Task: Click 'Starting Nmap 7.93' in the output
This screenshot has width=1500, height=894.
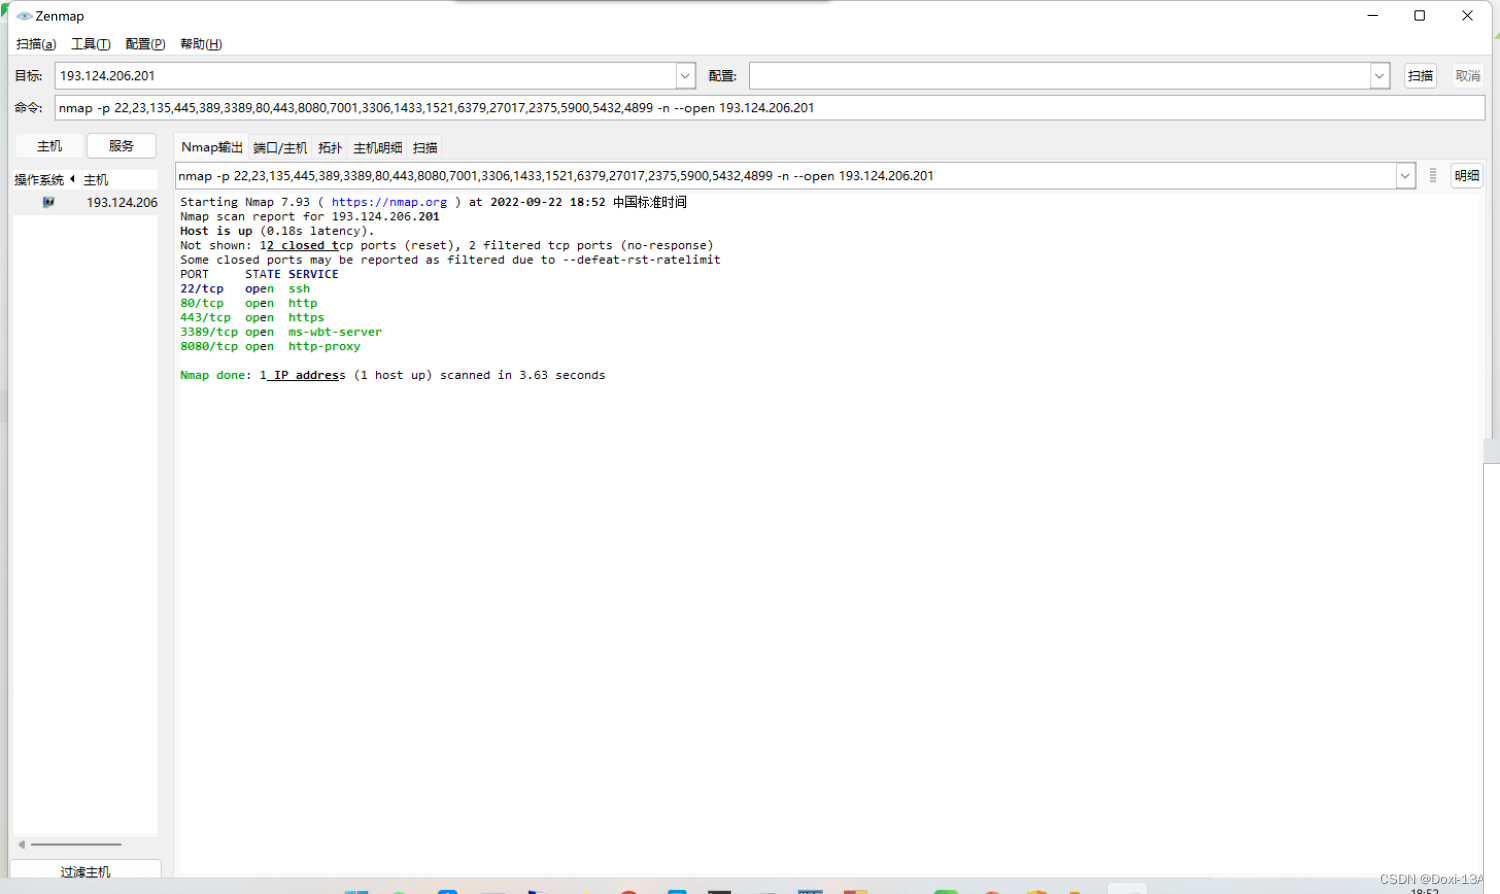Action: tap(245, 202)
